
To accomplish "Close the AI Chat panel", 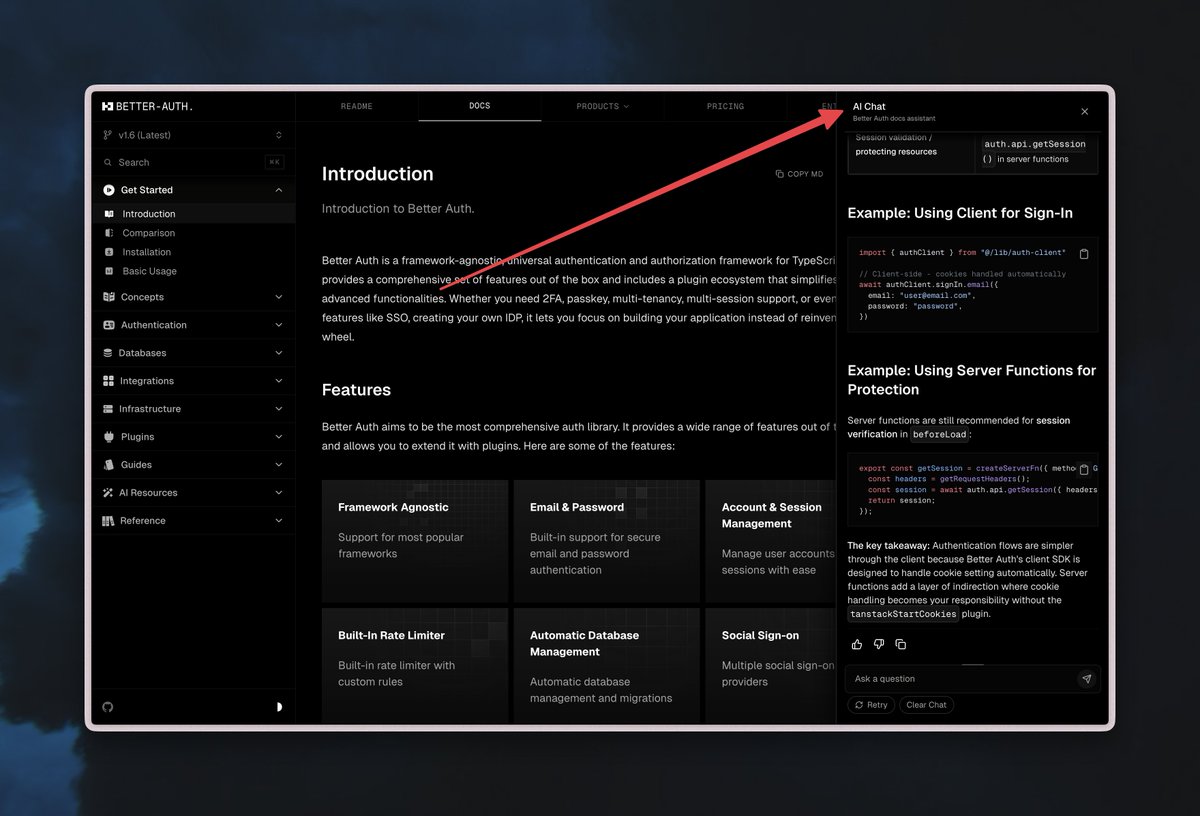I will pyautogui.click(x=1085, y=112).
